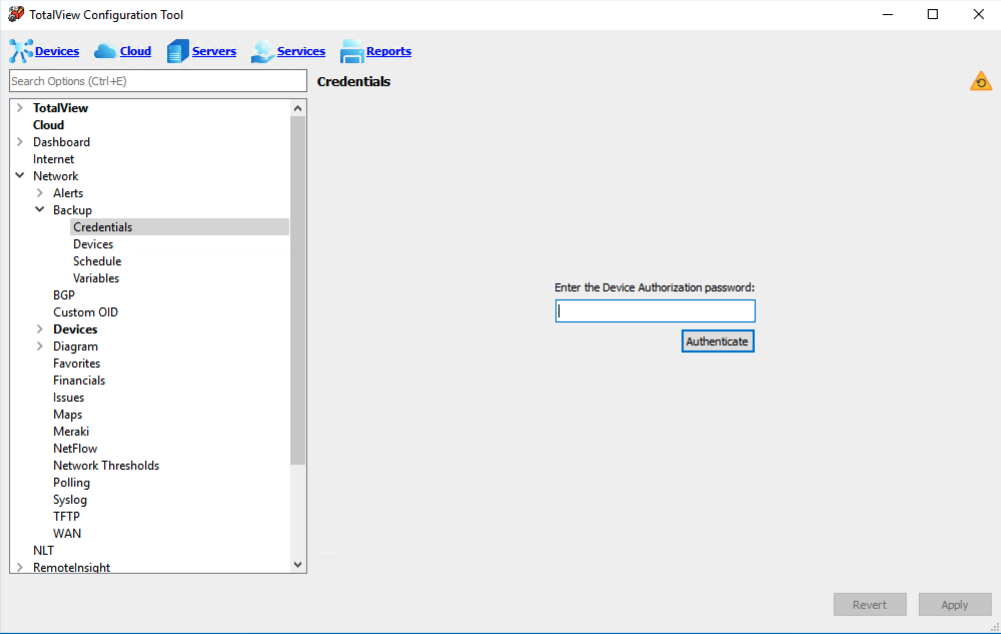
Task: Select TFTP in the tree
Action: pyautogui.click(x=66, y=517)
